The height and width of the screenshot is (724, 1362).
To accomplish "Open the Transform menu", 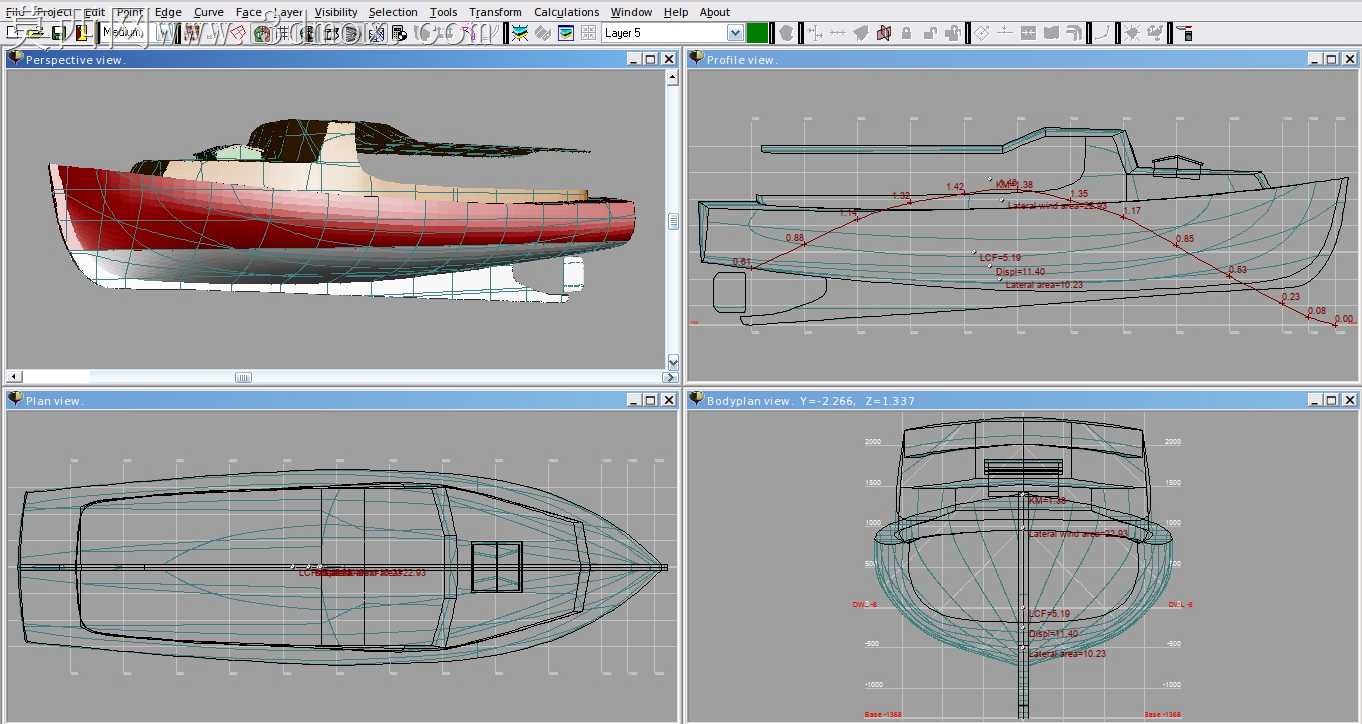I will pyautogui.click(x=495, y=12).
